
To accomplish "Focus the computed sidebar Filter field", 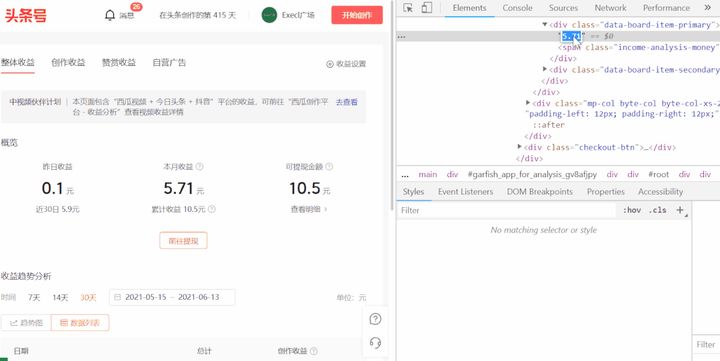I will [x=706, y=344].
